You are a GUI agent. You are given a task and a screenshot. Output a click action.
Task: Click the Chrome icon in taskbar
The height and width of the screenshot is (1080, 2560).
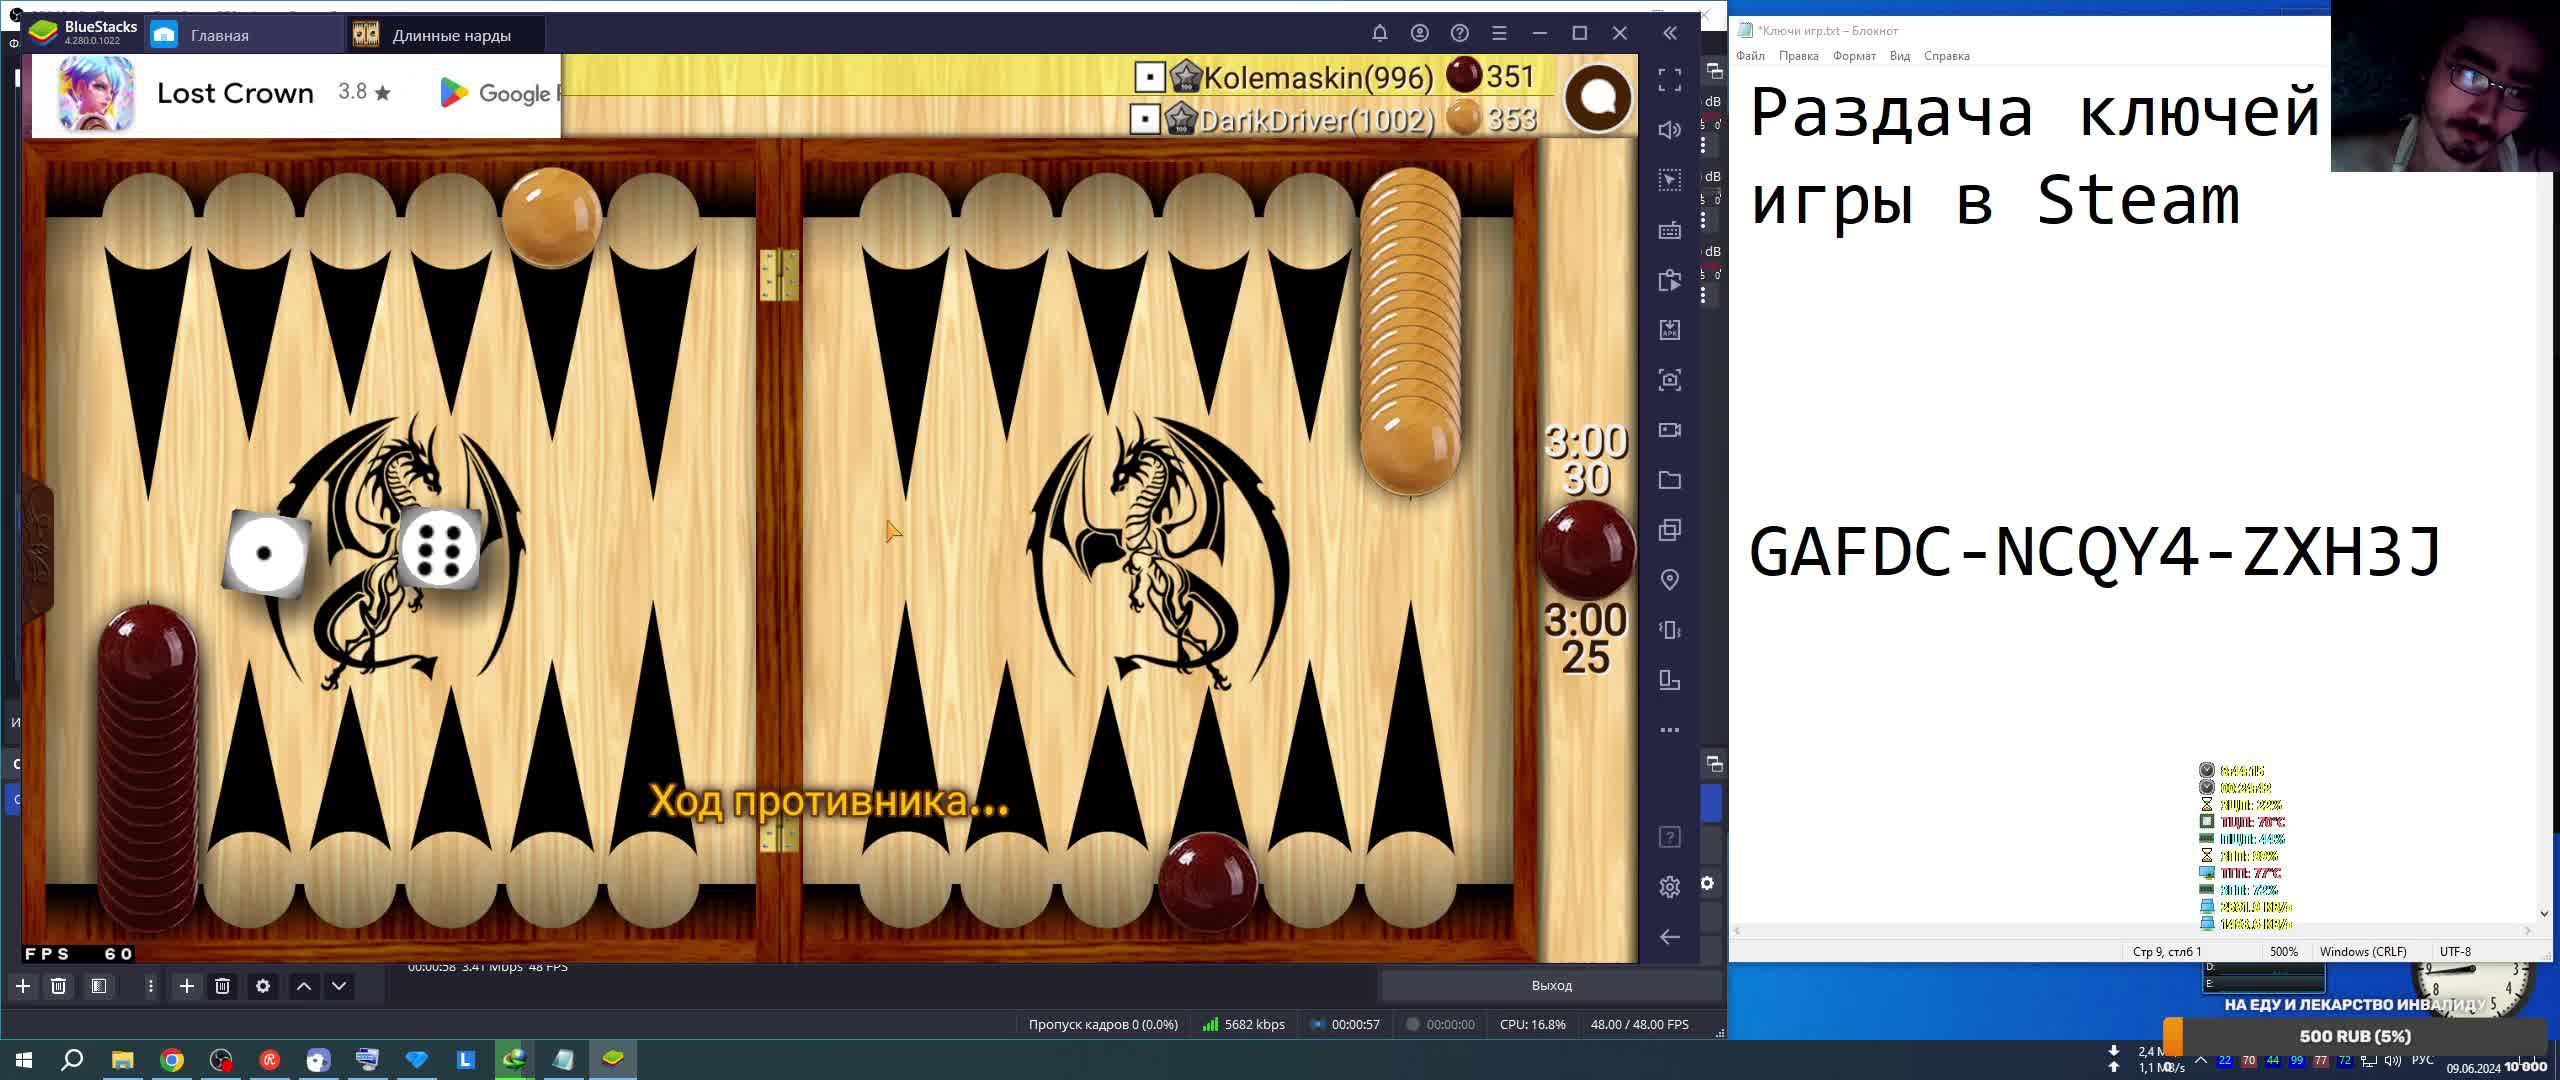coord(172,1060)
